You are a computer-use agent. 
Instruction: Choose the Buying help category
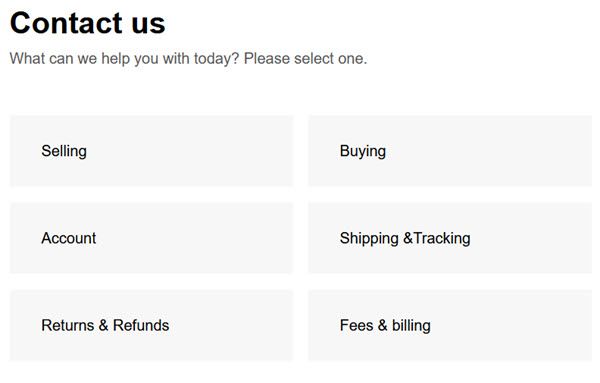coord(450,151)
